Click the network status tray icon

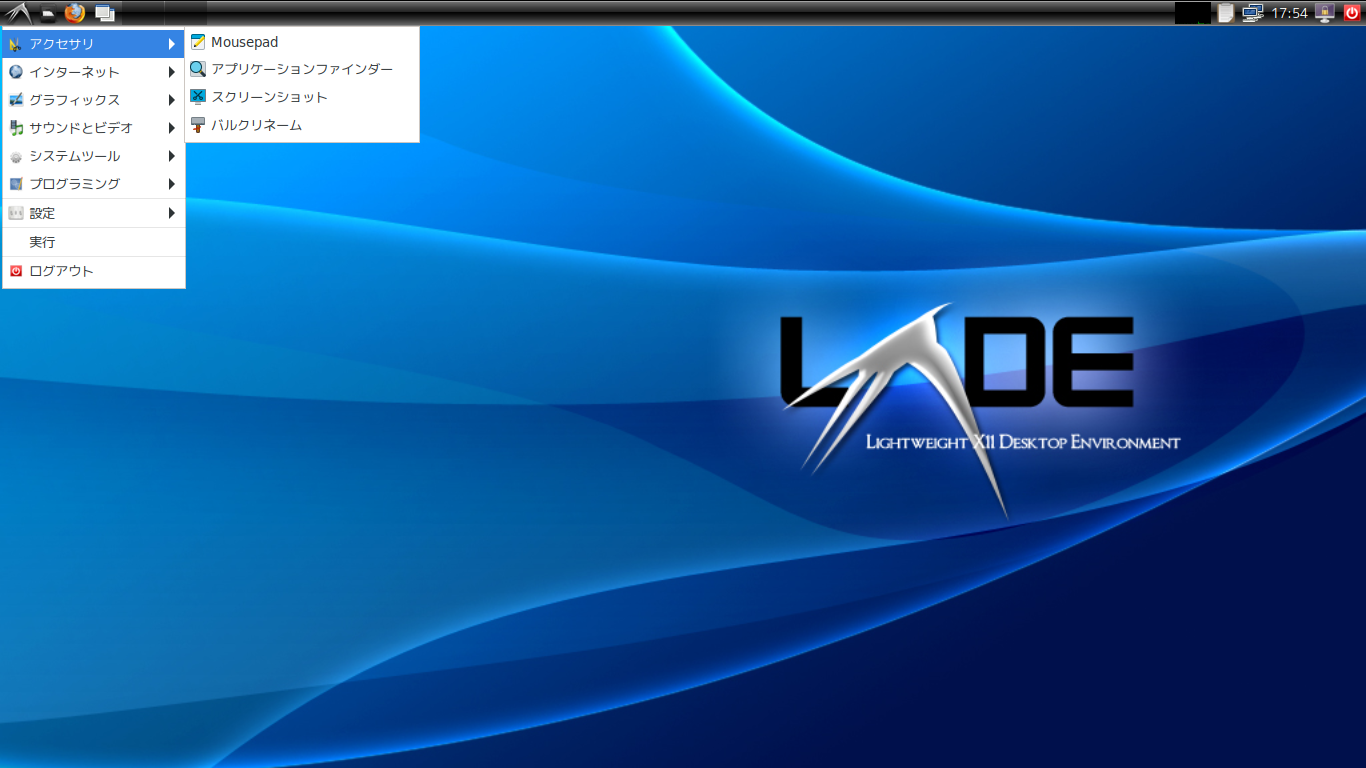pyautogui.click(x=1253, y=13)
